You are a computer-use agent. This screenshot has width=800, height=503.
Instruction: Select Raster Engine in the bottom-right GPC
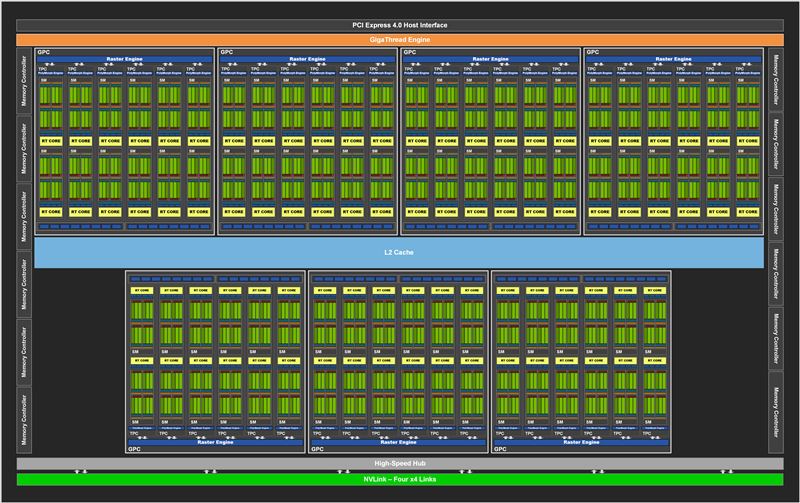point(582,442)
